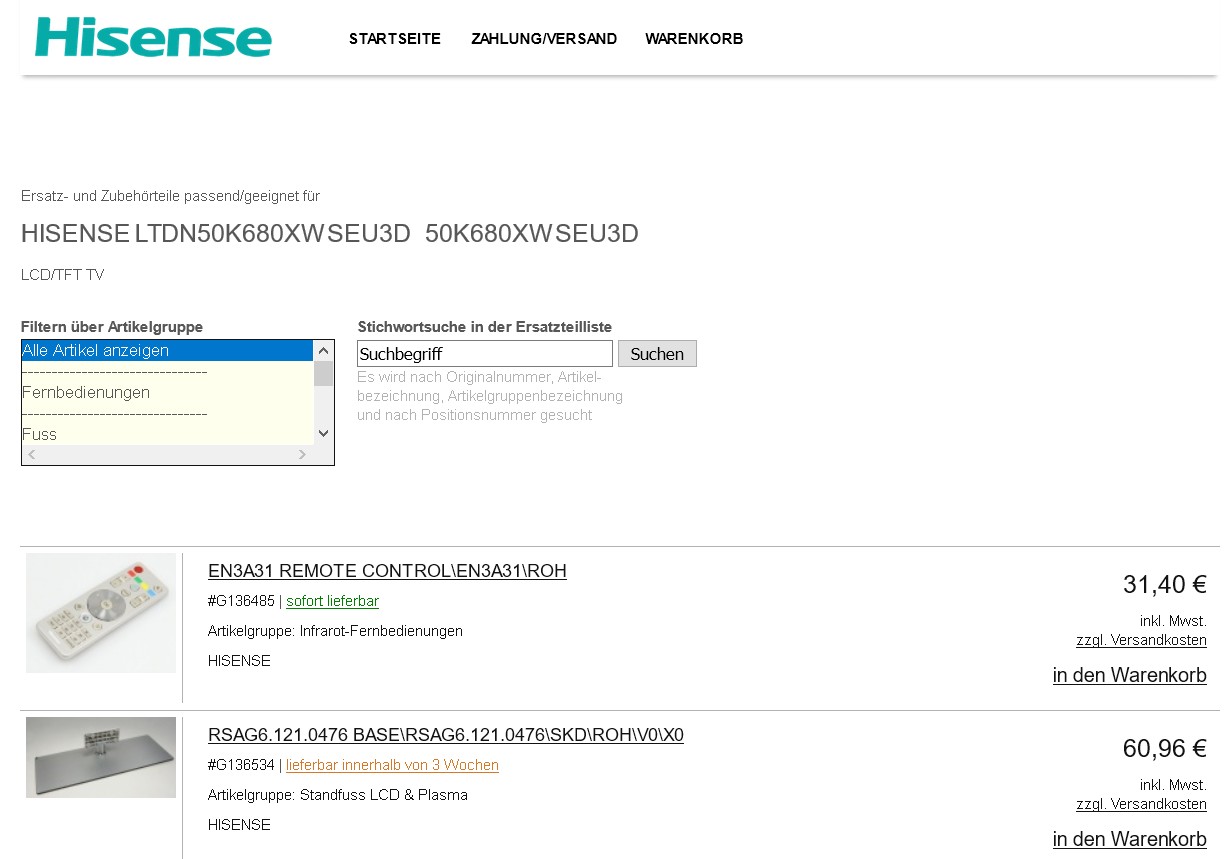Click the price 60,96 €
1226x859 pixels.
[x=1164, y=748]
